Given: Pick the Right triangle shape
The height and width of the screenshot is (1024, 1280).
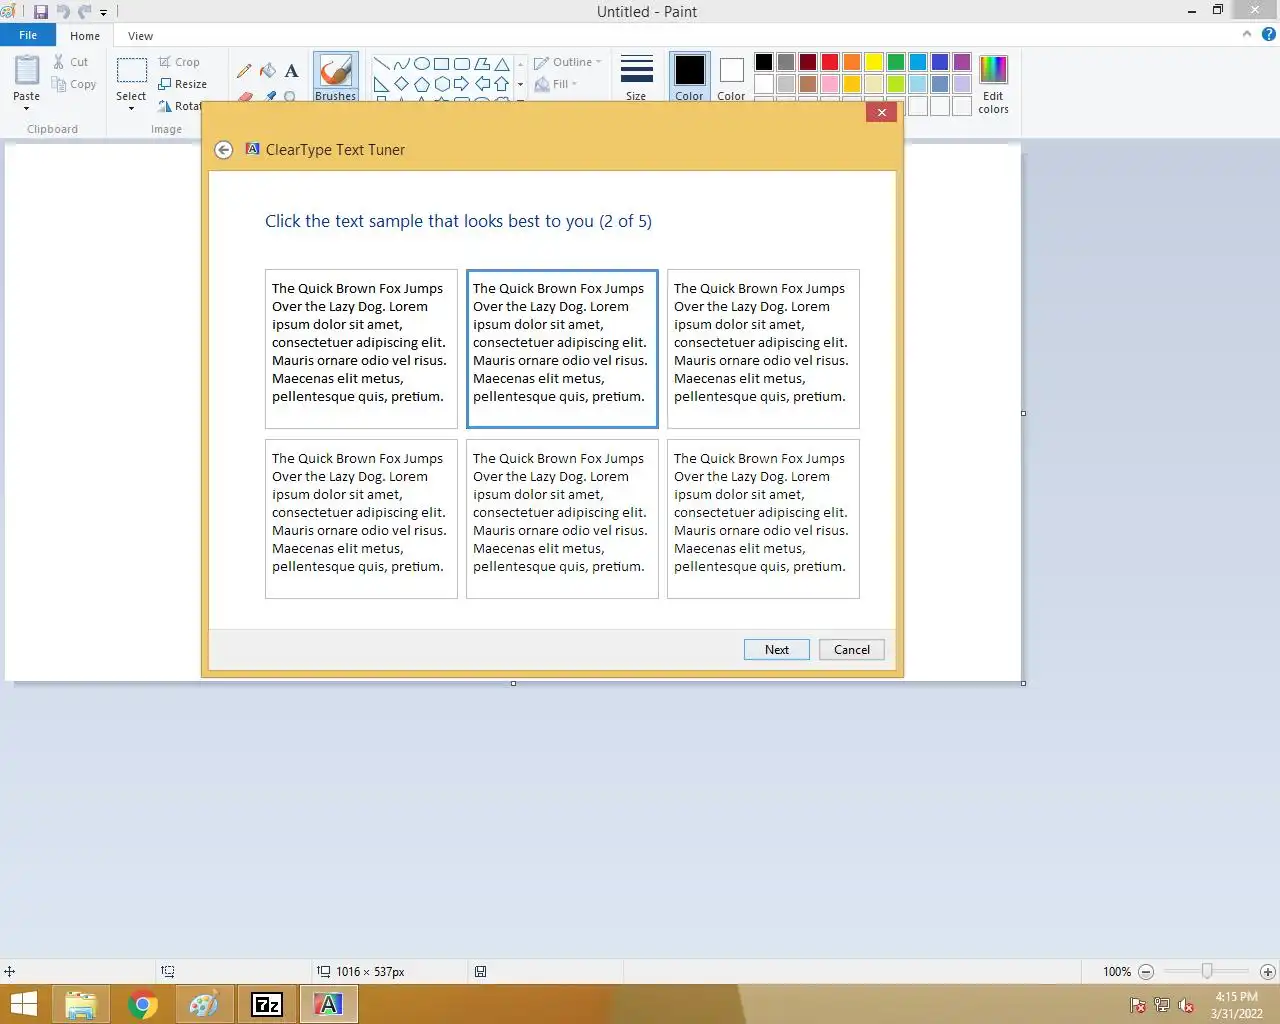Looking at the screenshot, I should click(x=381, y=84).
